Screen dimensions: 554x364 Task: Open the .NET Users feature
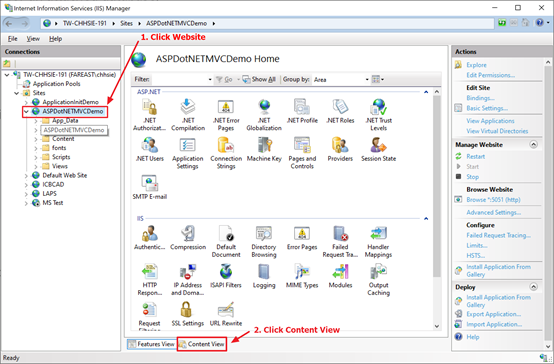coord(149,149)
